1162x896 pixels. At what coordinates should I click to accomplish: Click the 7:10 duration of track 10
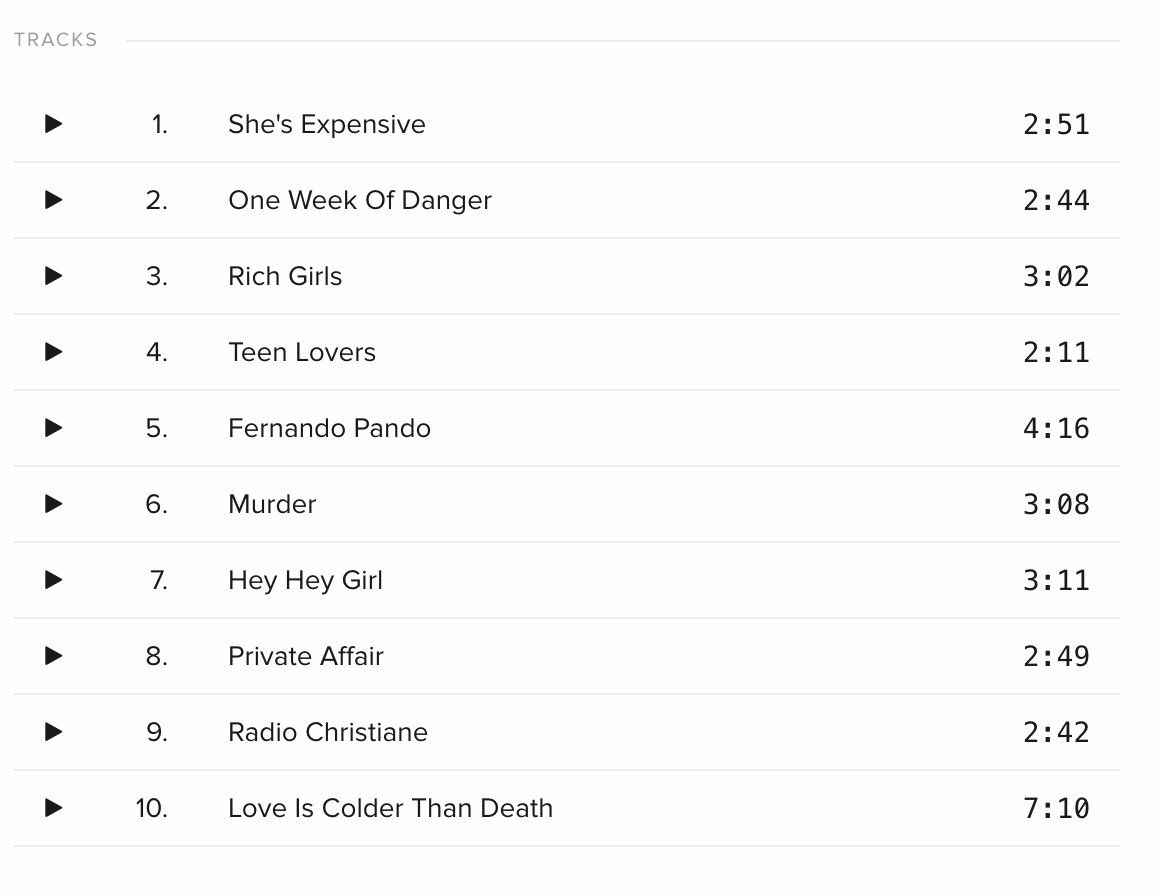click(1056, 809)
